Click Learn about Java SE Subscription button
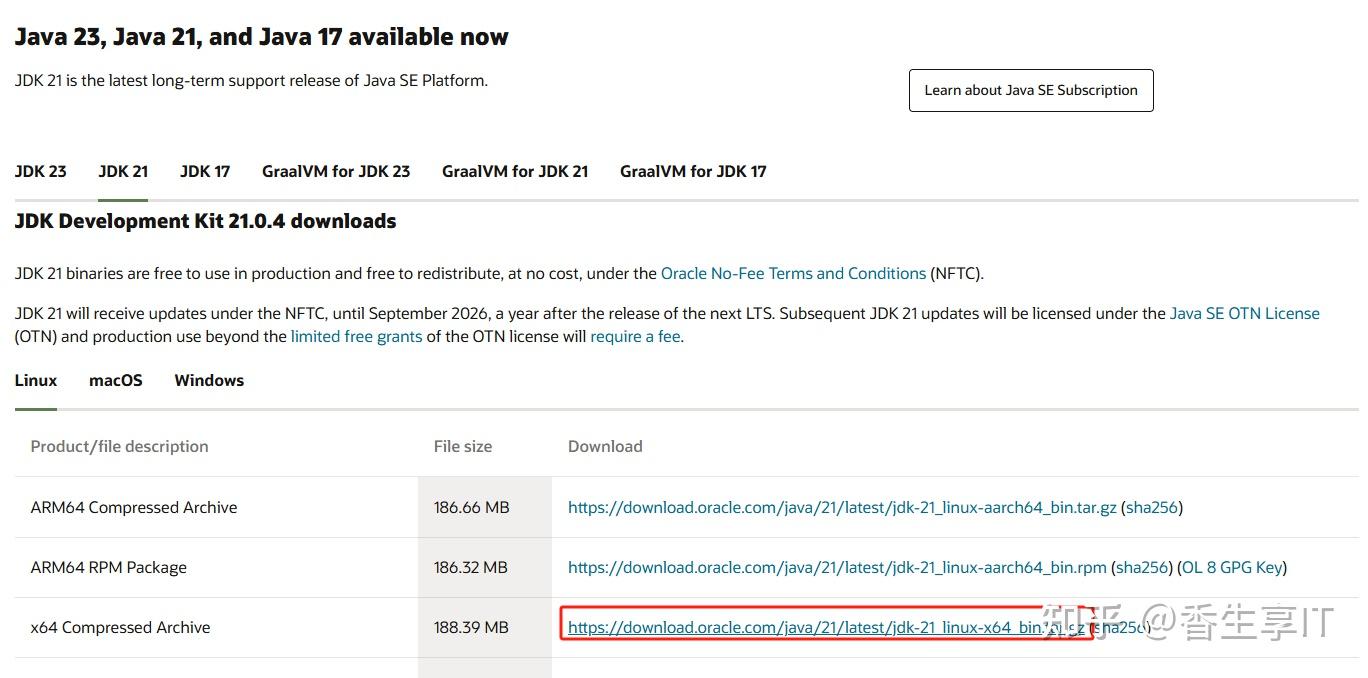This screenshot has height=678, width=1368. [x=1031, y=90]
